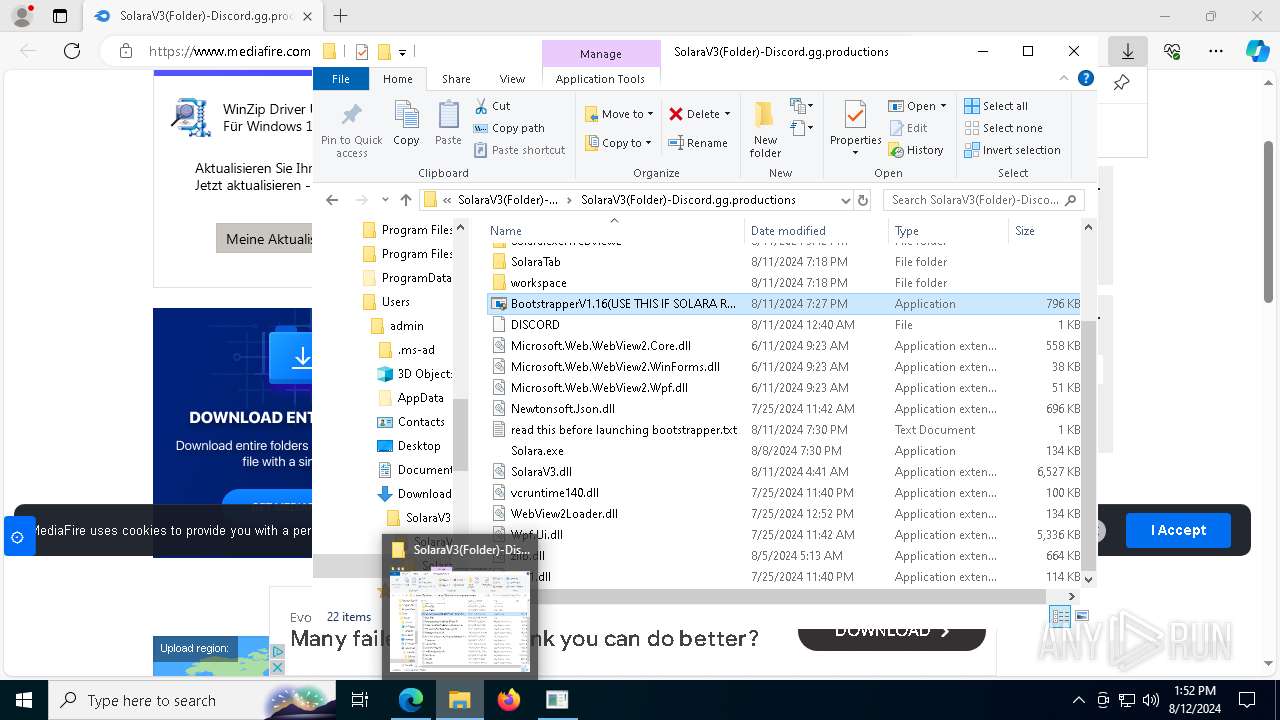Click the mediafire.com address bar
Viewport: 1280px width, 720px height.
click(230, 51)
